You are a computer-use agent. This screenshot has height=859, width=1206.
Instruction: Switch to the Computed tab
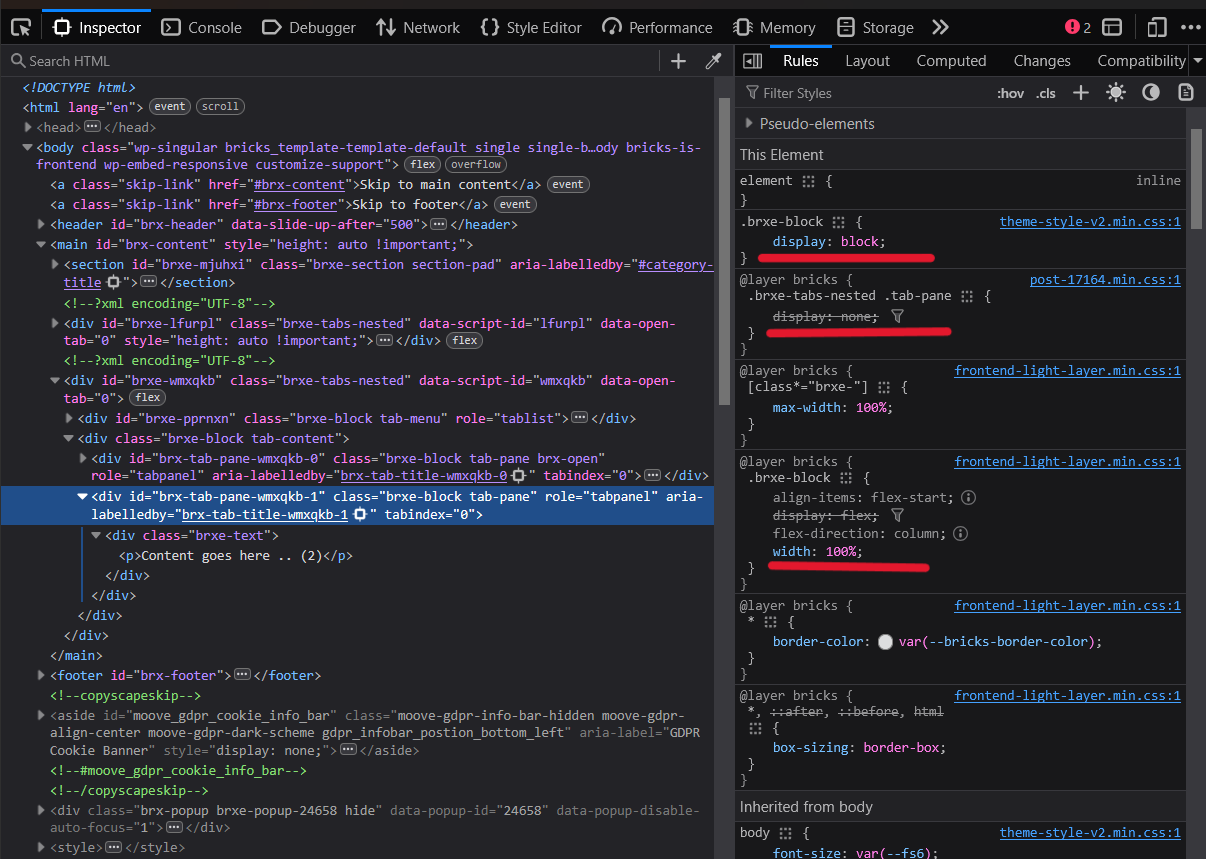951,61
